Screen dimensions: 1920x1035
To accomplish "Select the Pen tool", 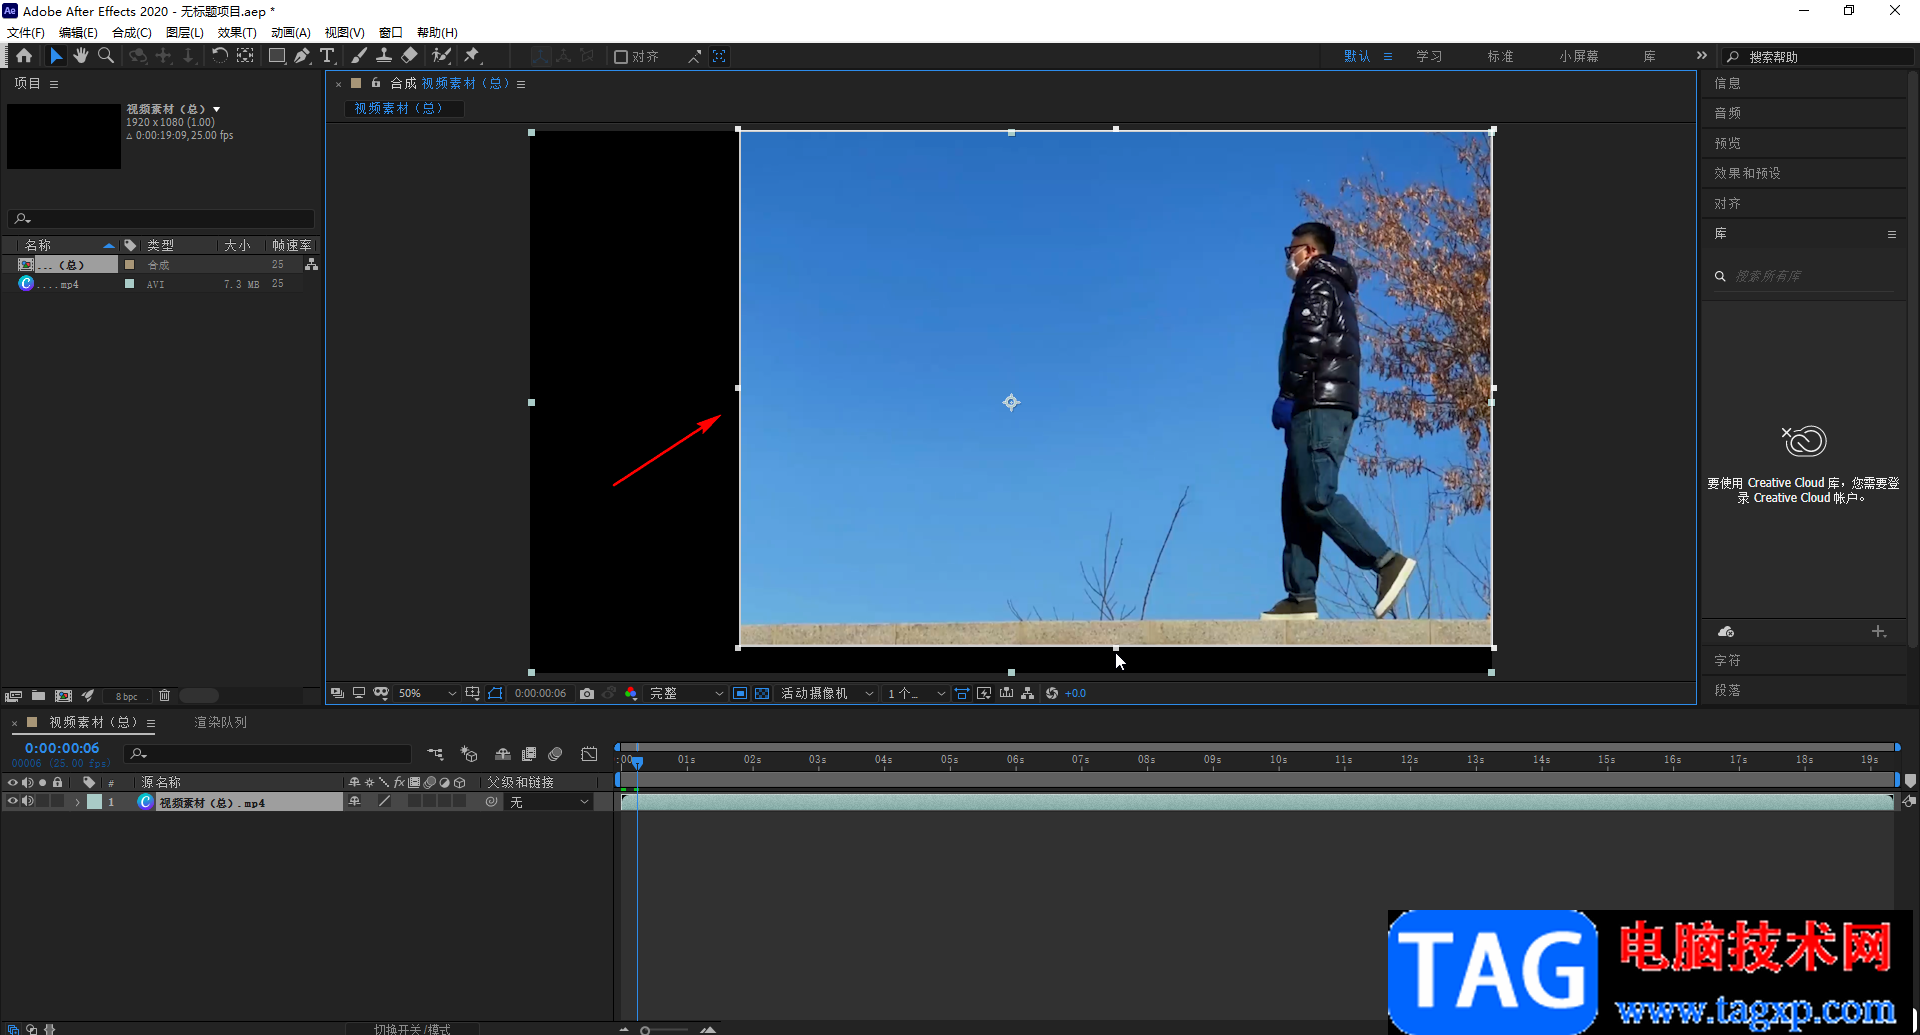I will click(x=302, y=56).
